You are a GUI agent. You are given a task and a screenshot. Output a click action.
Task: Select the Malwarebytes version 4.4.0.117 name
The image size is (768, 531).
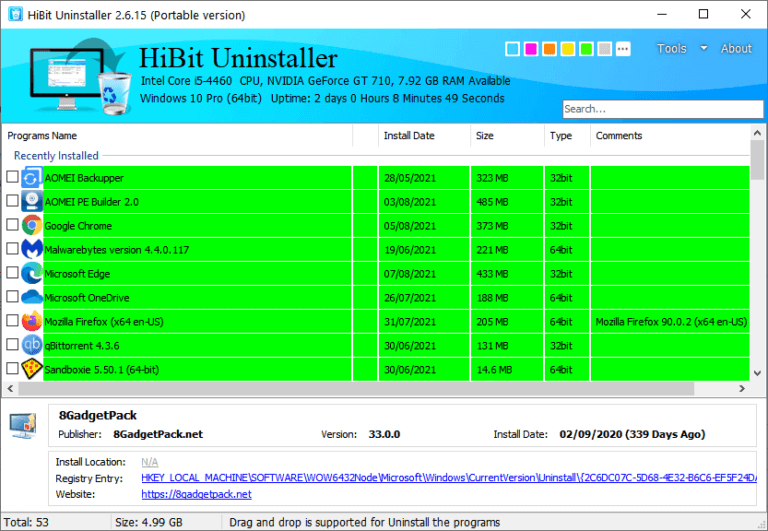(117, 250)
